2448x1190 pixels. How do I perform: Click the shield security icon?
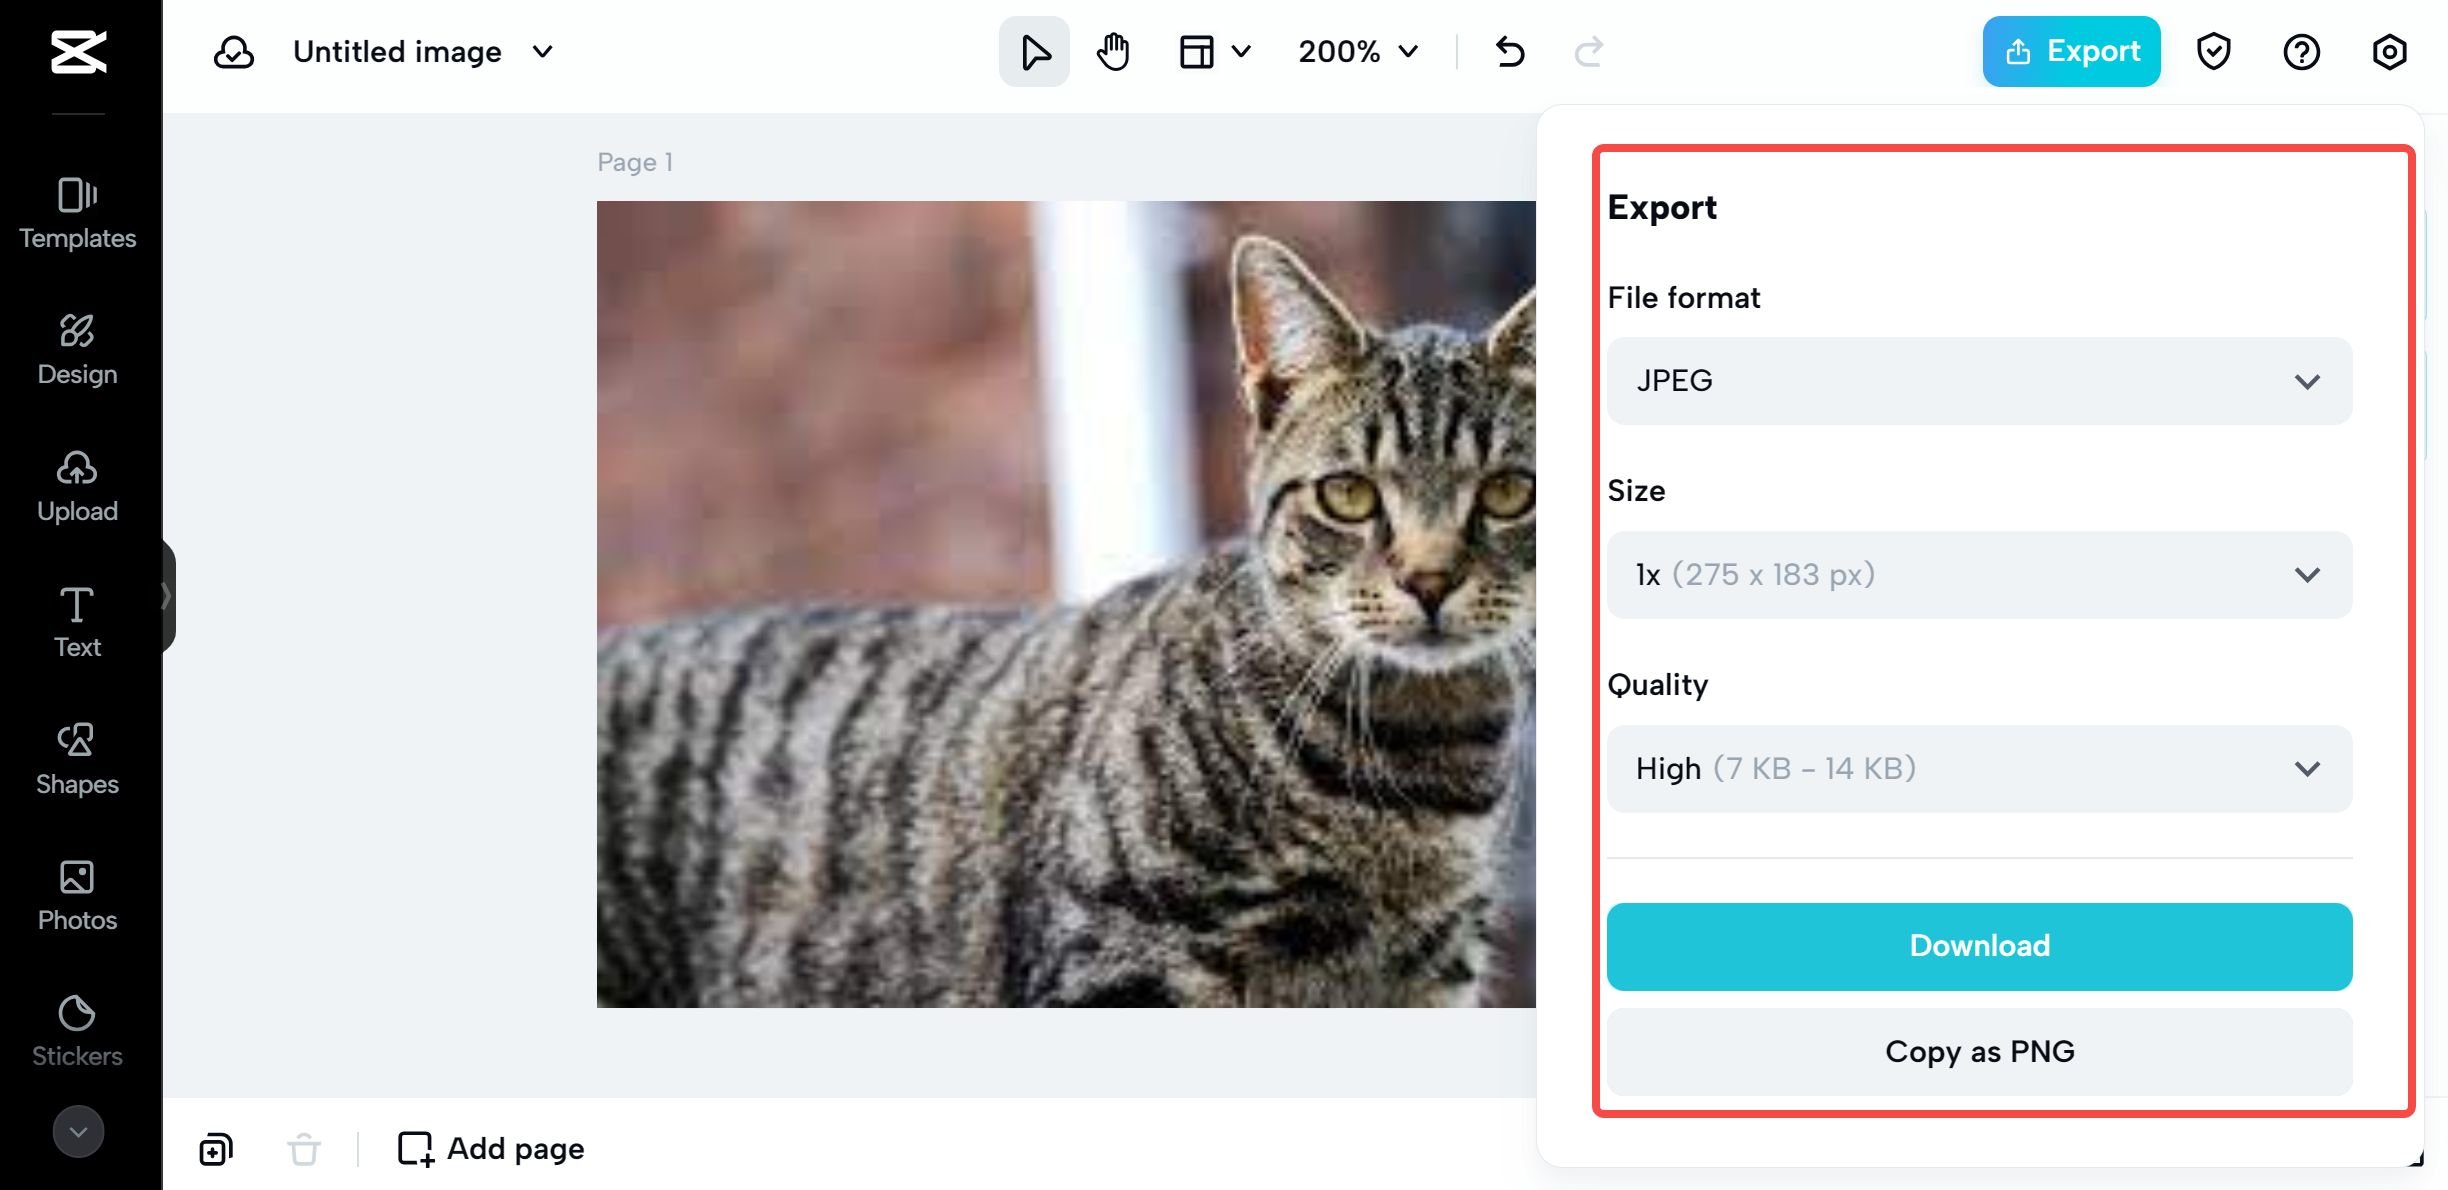tap(2213, 51)
